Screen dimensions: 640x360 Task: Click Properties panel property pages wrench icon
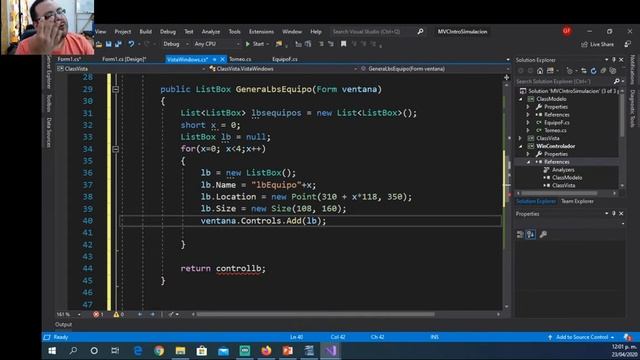[x=543, y=234]
